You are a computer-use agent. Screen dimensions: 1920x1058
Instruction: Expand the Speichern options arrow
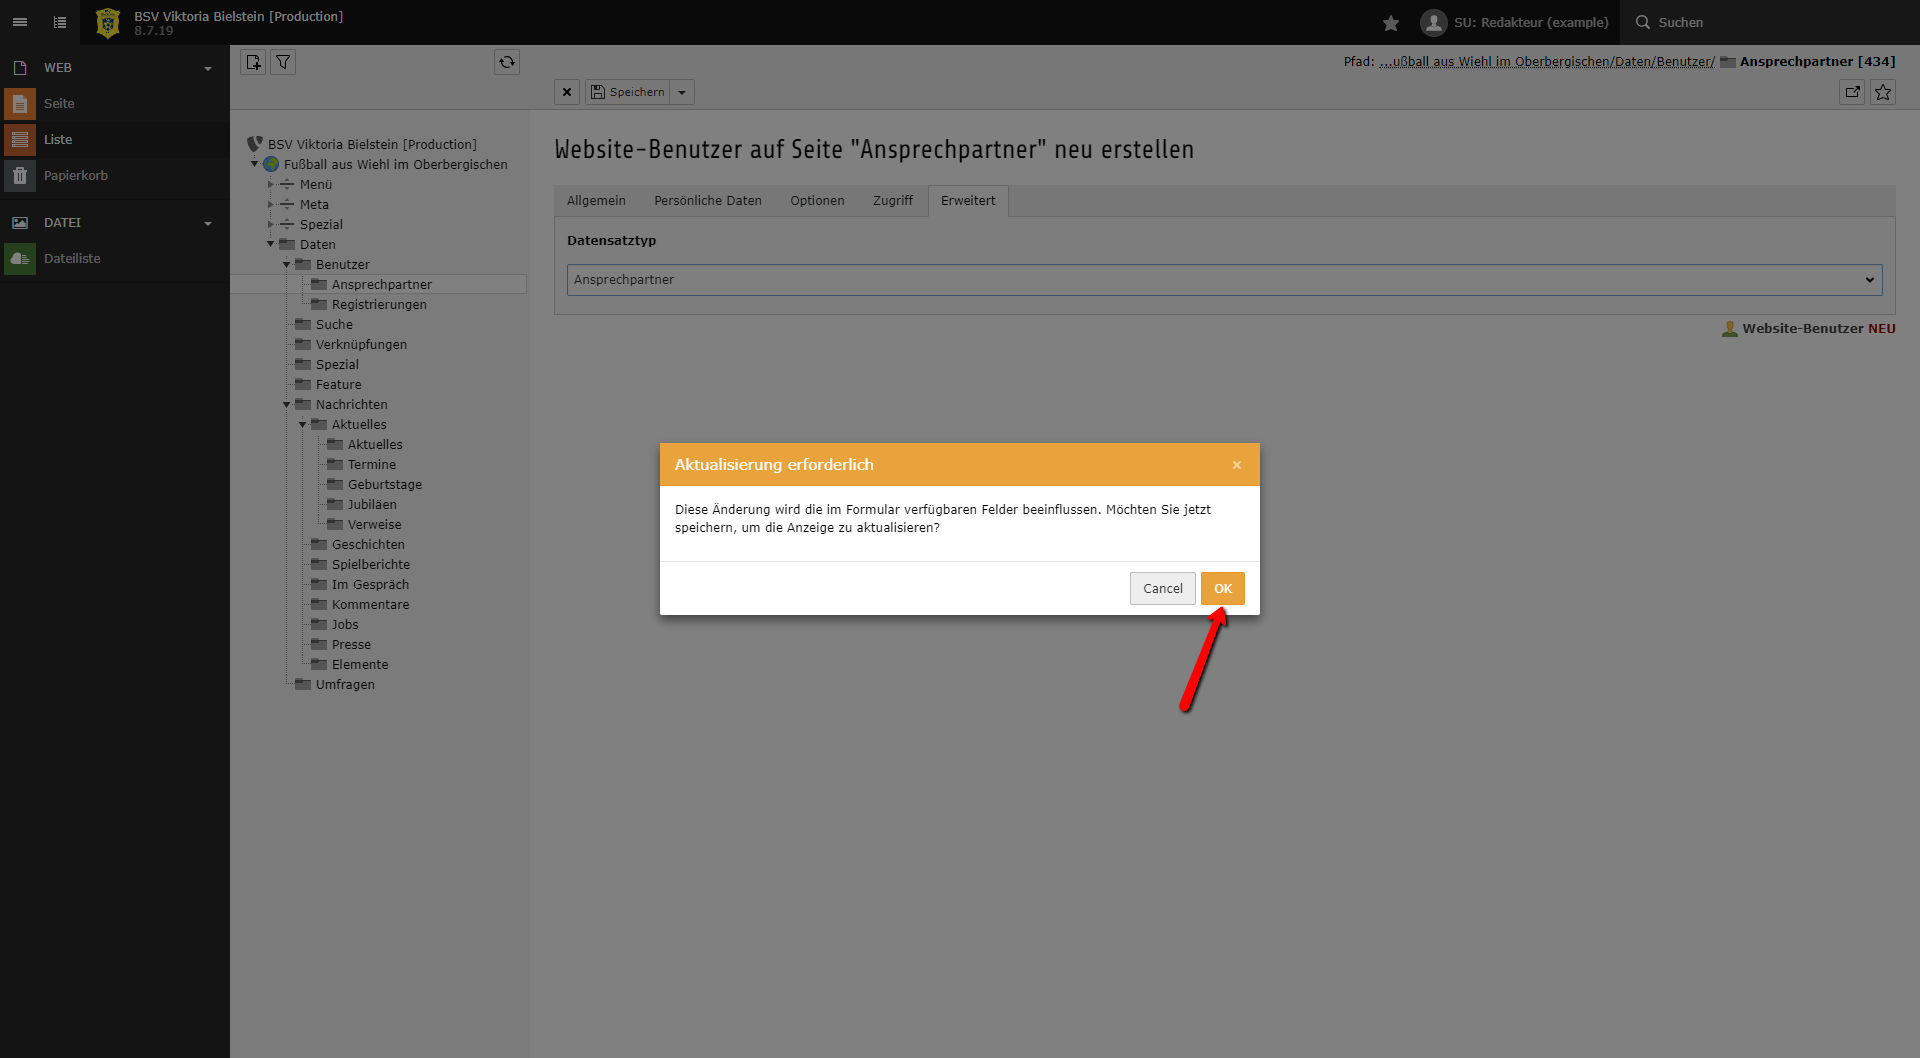[682, 92]
